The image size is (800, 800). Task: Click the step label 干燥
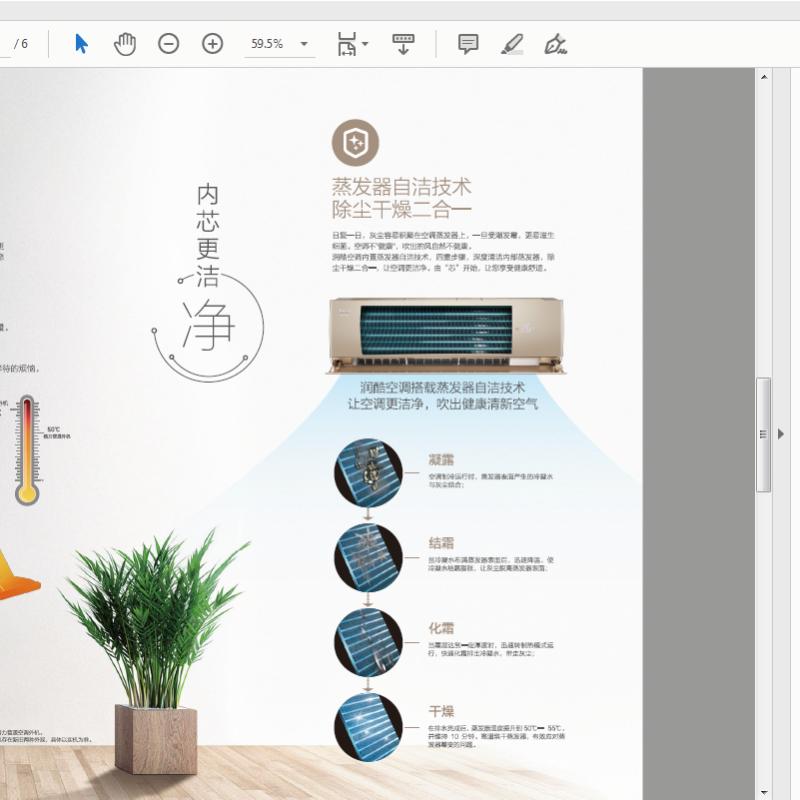point(441,711)
